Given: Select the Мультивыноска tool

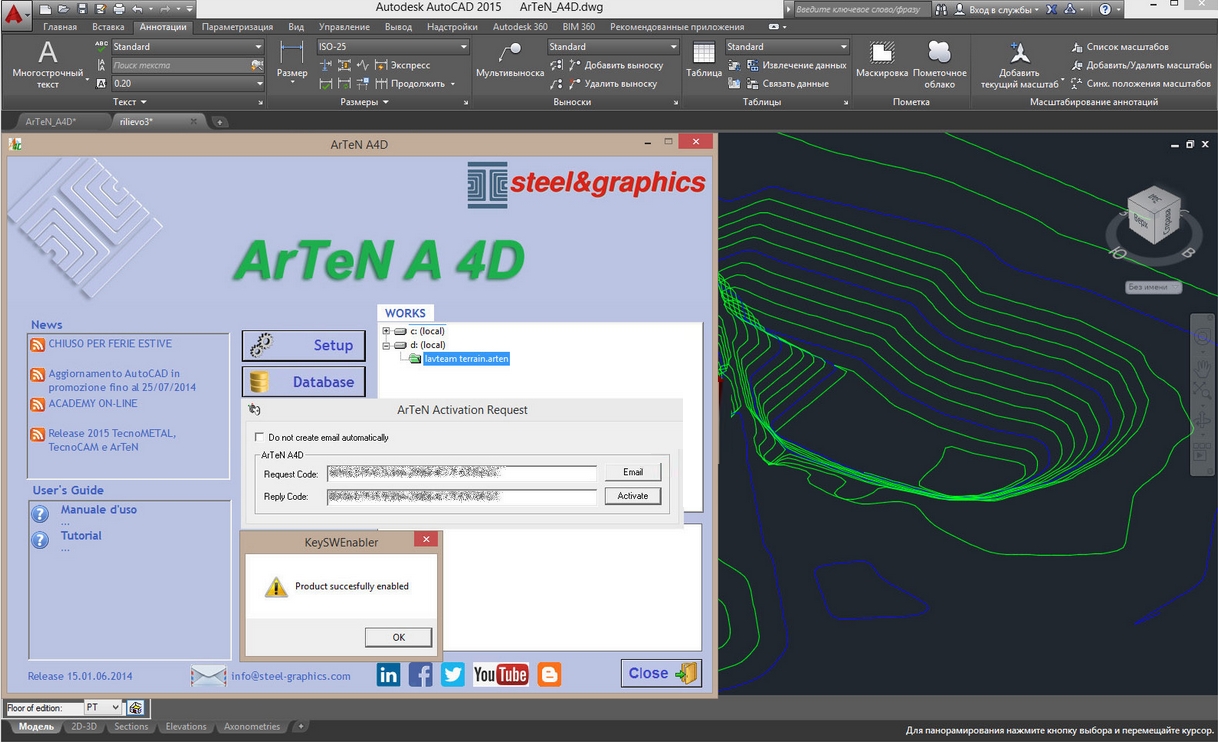Looking at the screenshot, I should tap(510, 60).
